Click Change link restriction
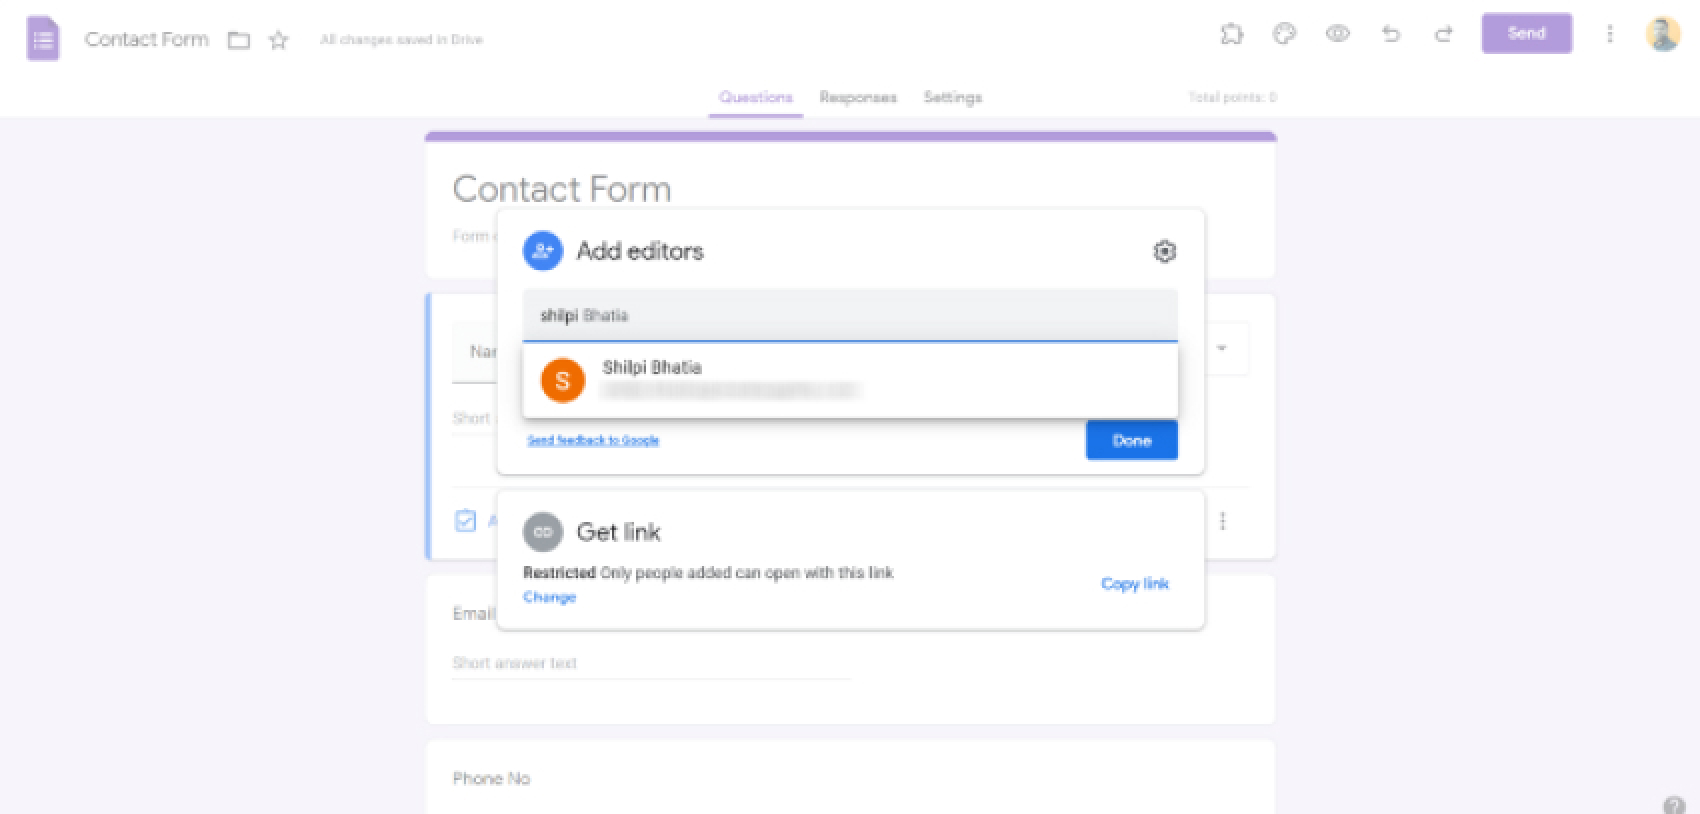Screen dimensions: 1700x814 tap(549, 597)
